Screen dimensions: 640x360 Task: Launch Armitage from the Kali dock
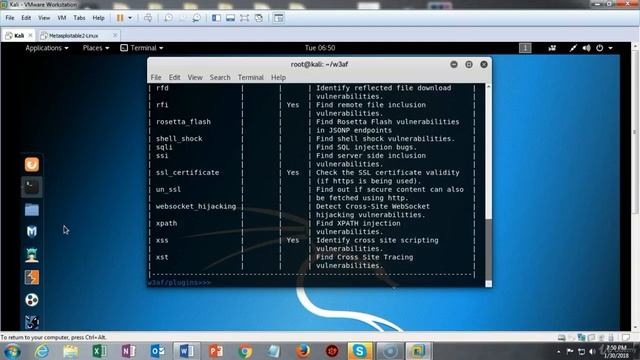tap(32, 255)
